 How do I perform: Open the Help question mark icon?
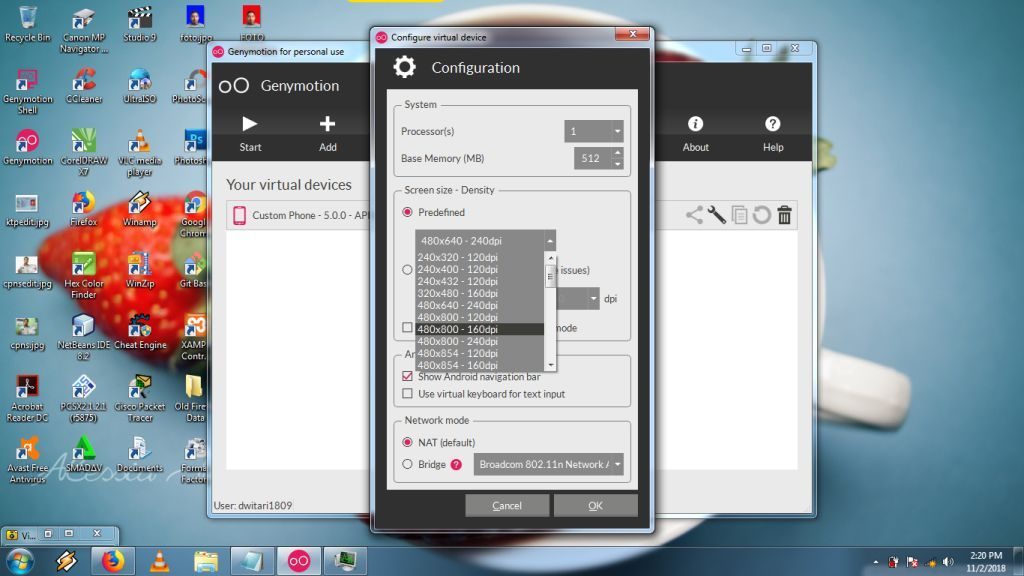pyautogui.click(x=773, y=124)
